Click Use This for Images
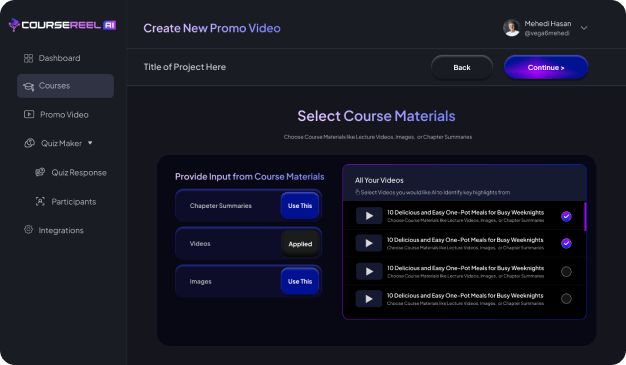 coord(300,282)
